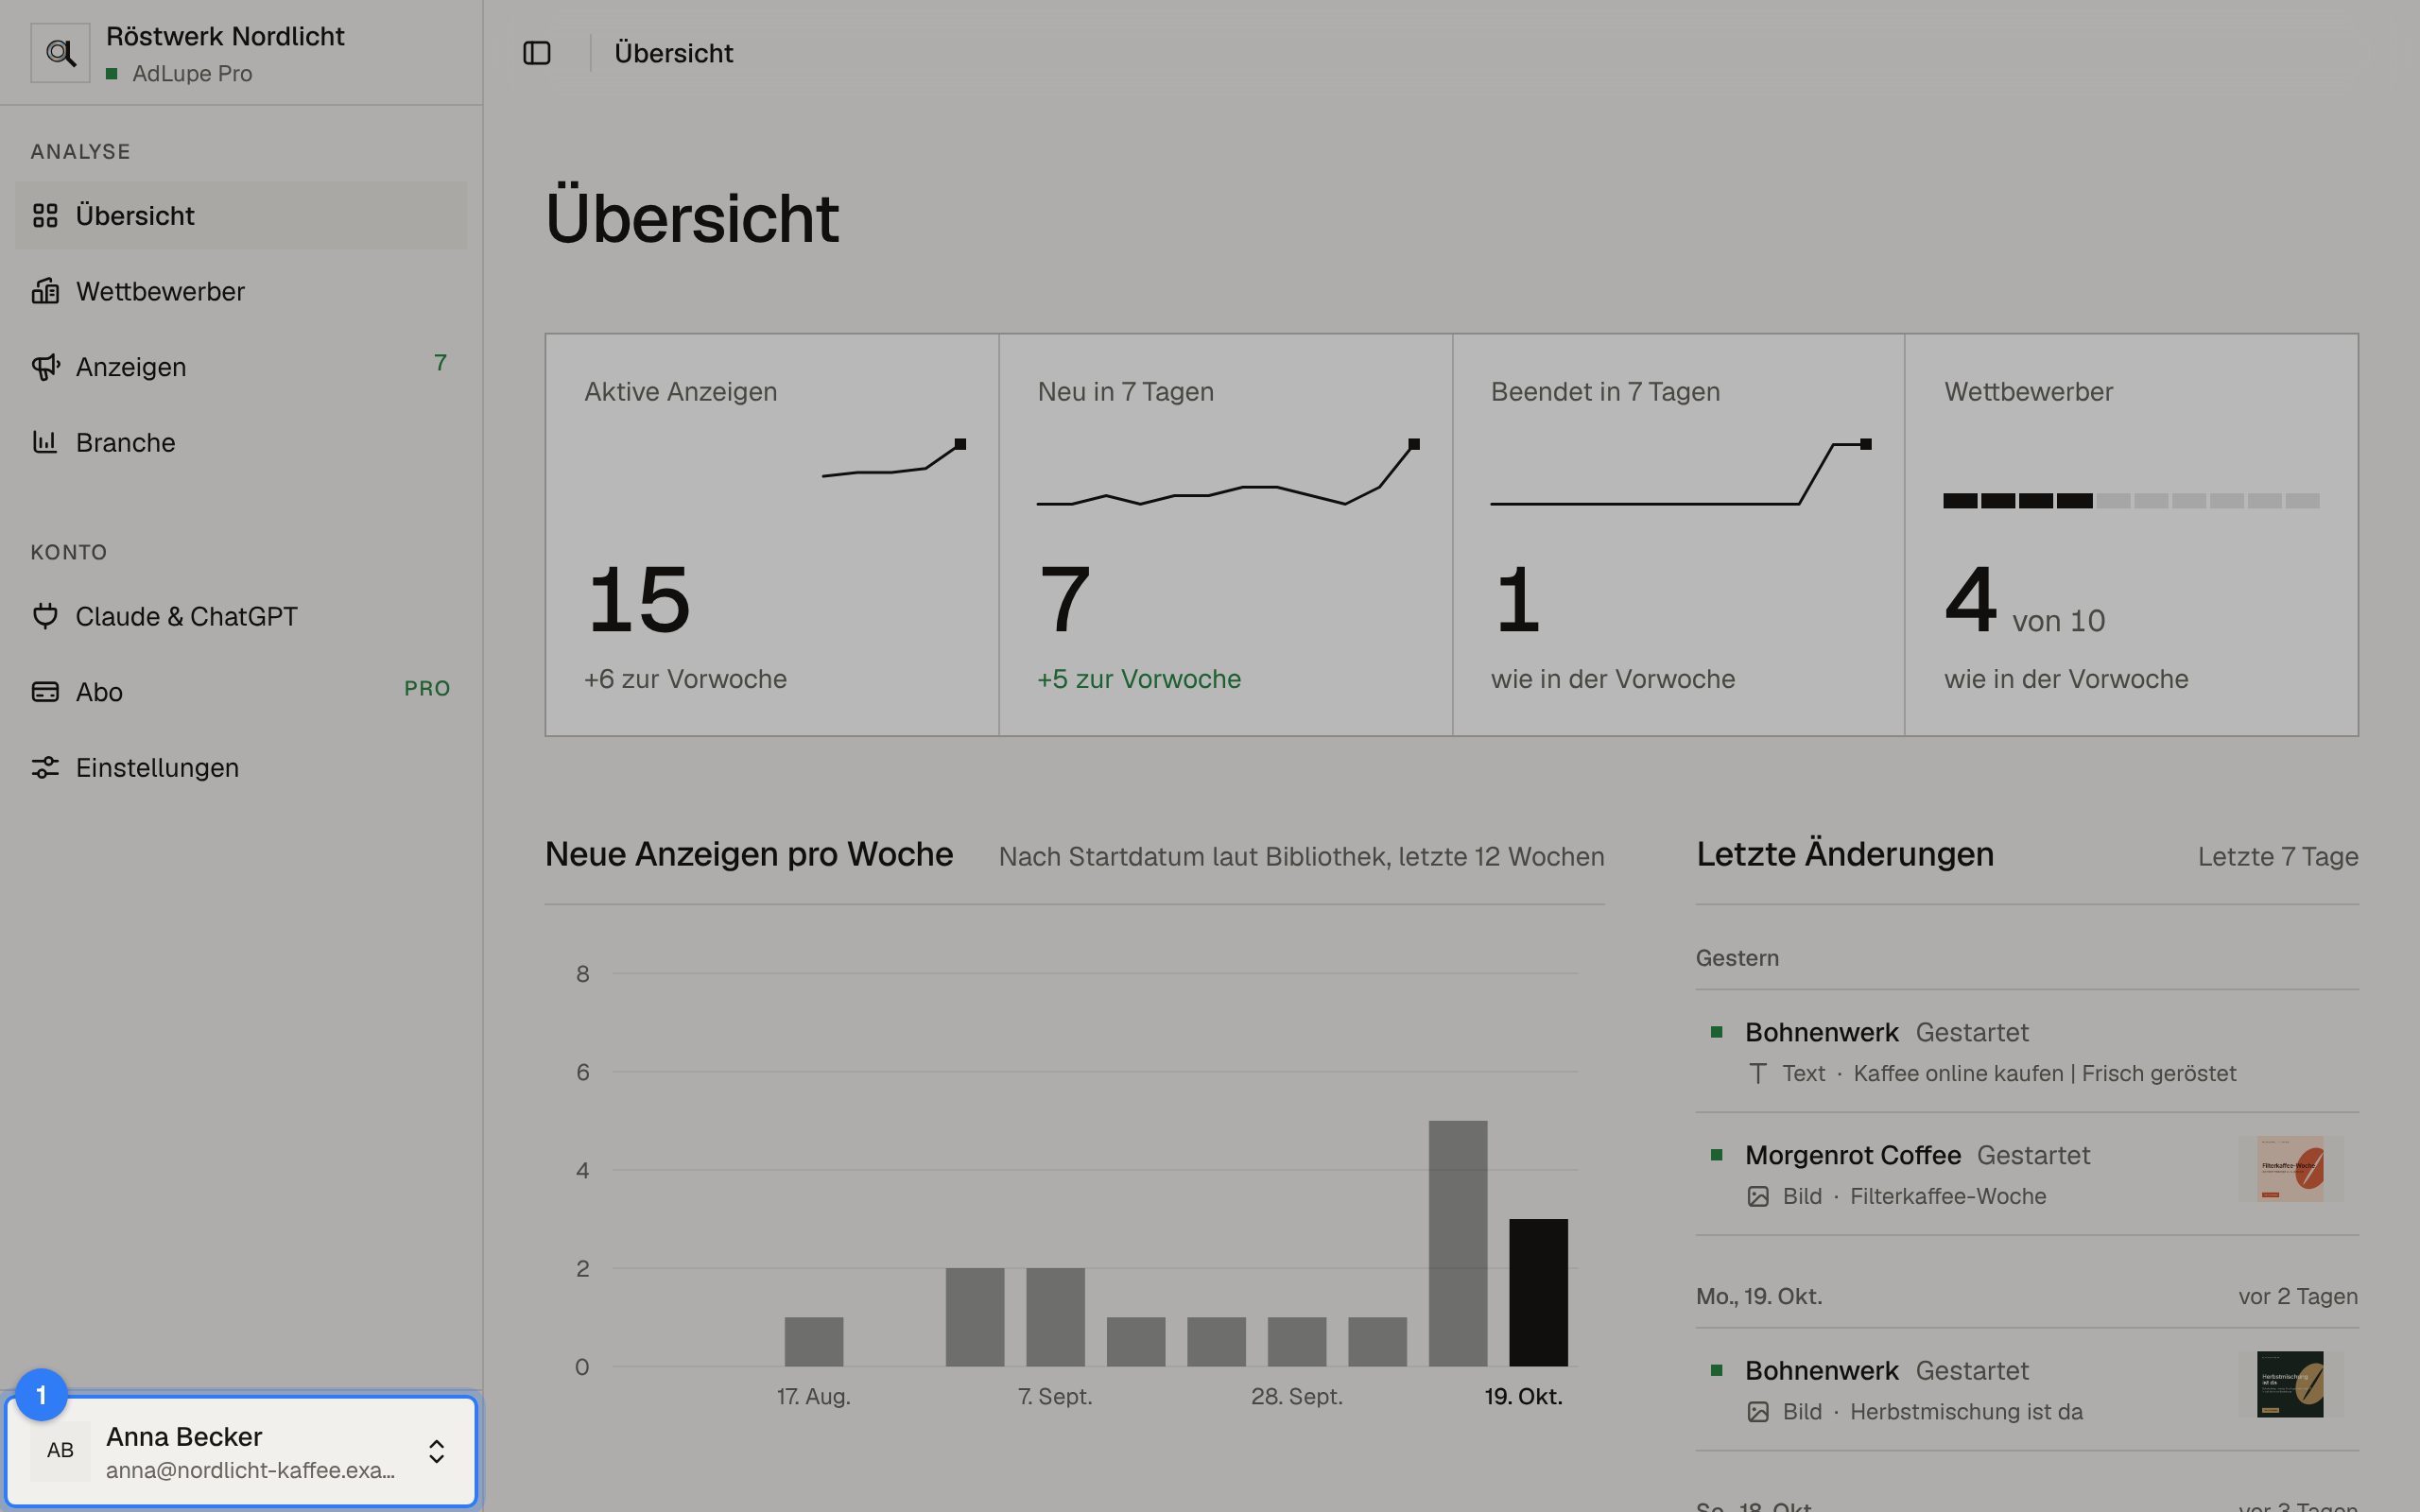Image resolution: width=2420 pixels, height=1512 pixels.
Task: Open Bohnenwerk Gestartet entry under Gestern
Action: click(2027, 1051)
